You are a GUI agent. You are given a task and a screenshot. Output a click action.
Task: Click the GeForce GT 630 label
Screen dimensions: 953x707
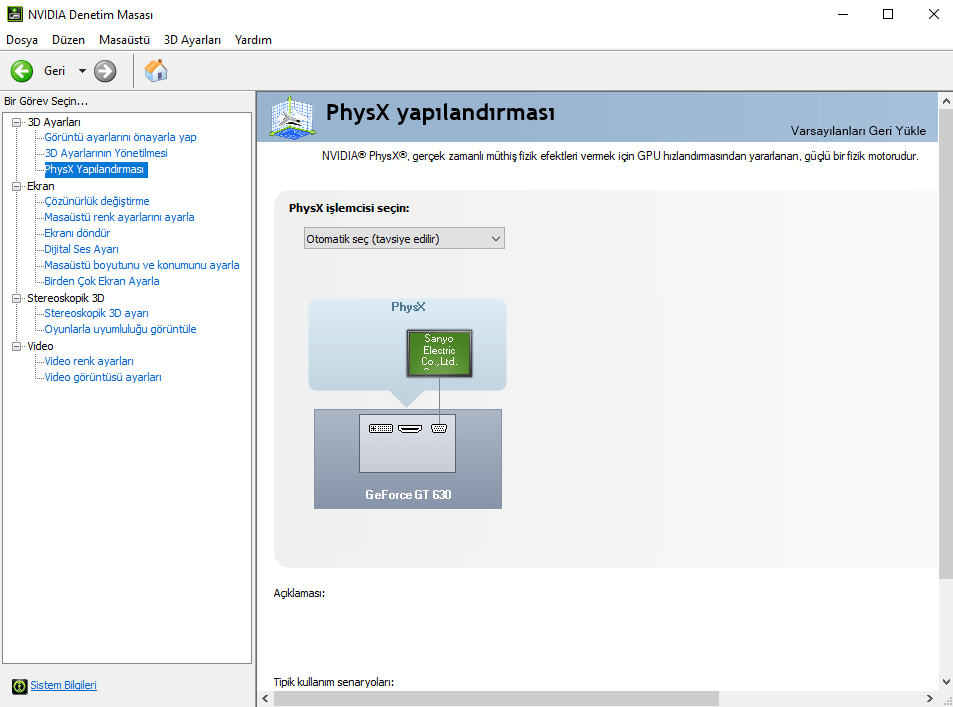408,495
